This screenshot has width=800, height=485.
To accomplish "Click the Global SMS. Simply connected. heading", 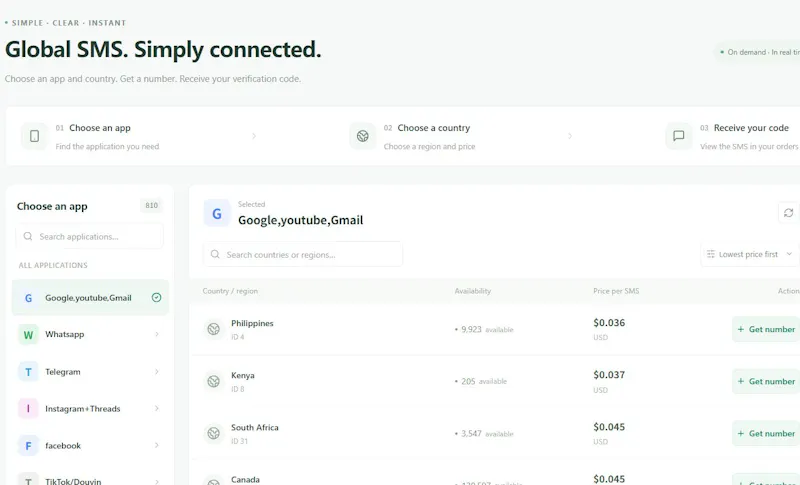I will (163, 50).
